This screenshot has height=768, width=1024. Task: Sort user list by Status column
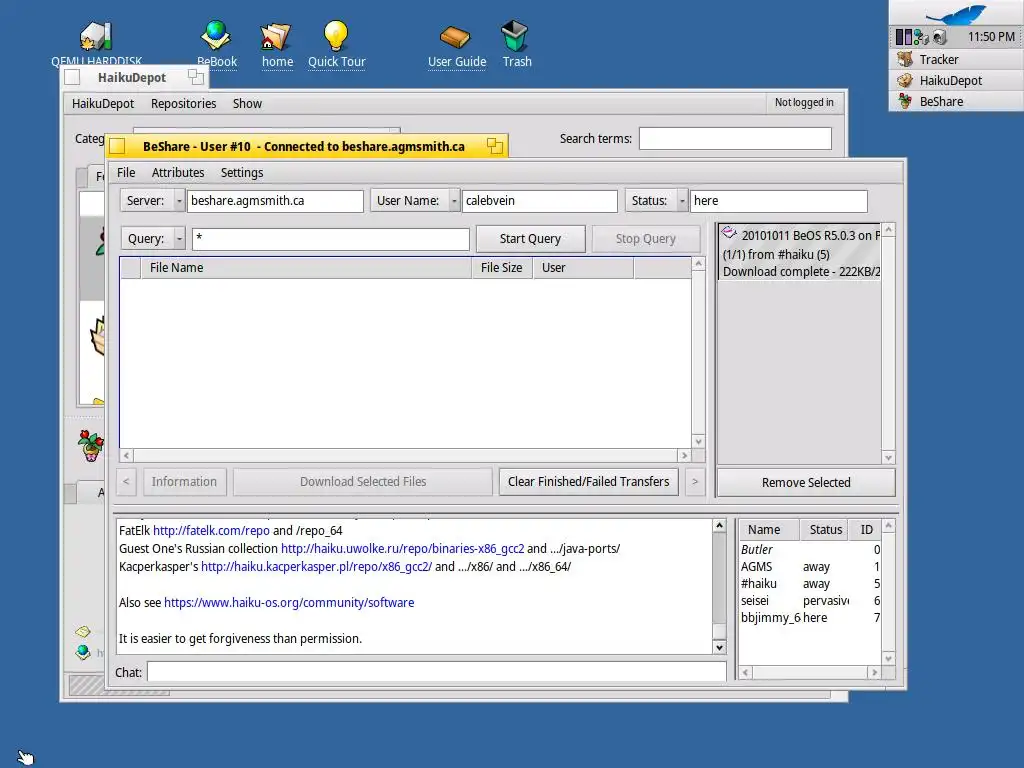825,530
